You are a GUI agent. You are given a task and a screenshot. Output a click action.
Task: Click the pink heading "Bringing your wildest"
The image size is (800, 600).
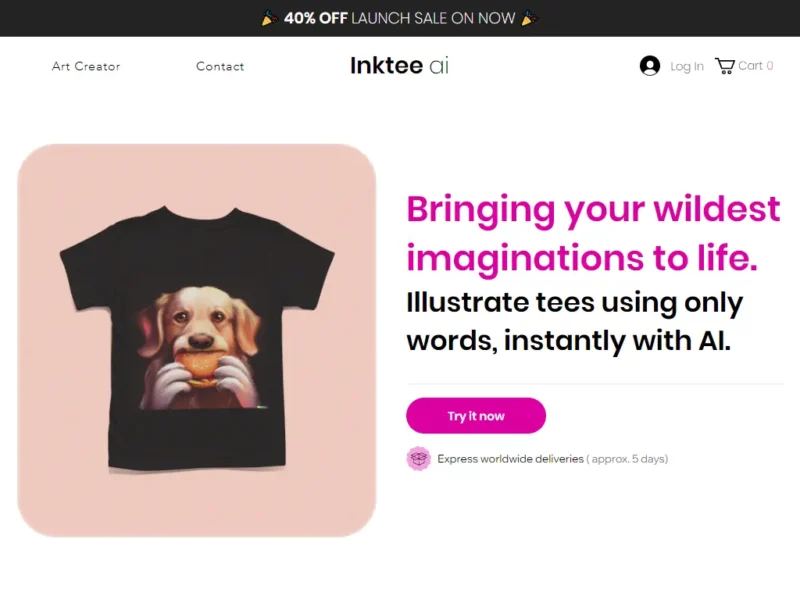(593, 210)
